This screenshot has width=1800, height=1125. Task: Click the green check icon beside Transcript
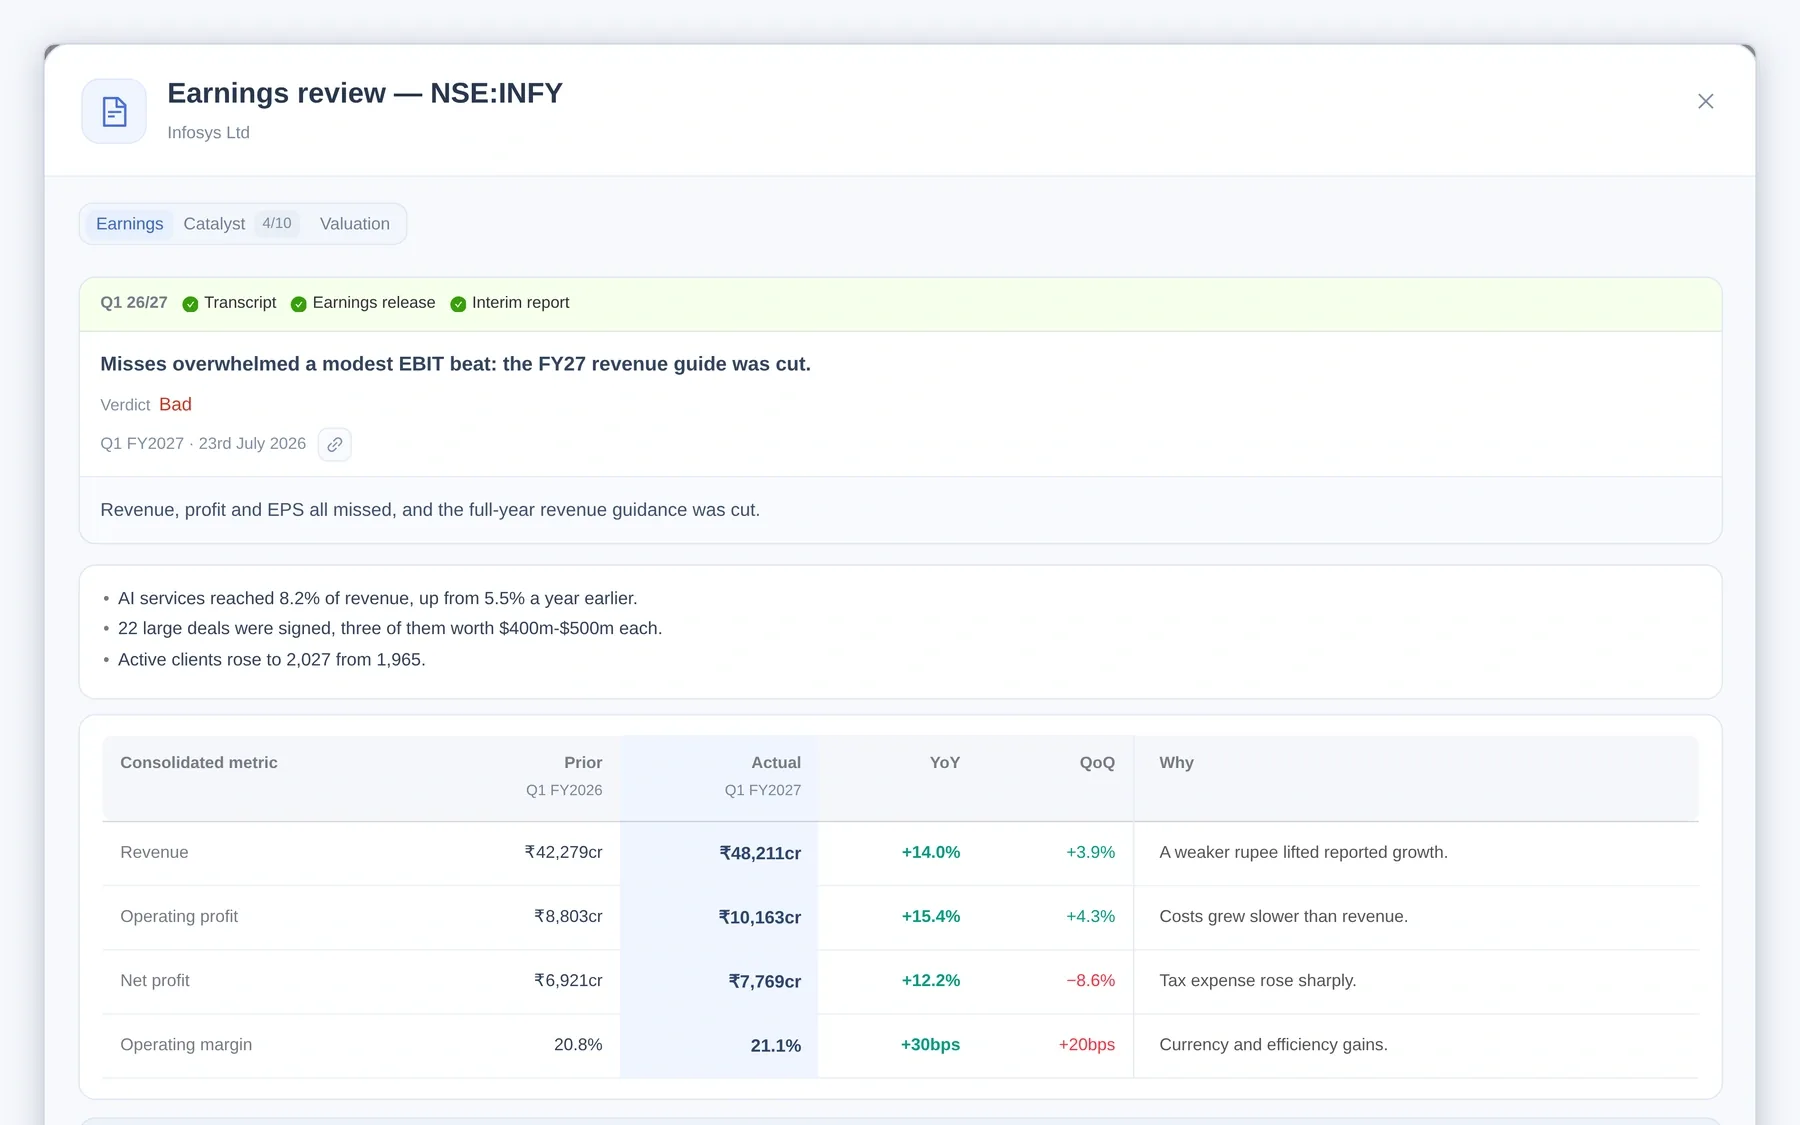(x=190, y=304)
